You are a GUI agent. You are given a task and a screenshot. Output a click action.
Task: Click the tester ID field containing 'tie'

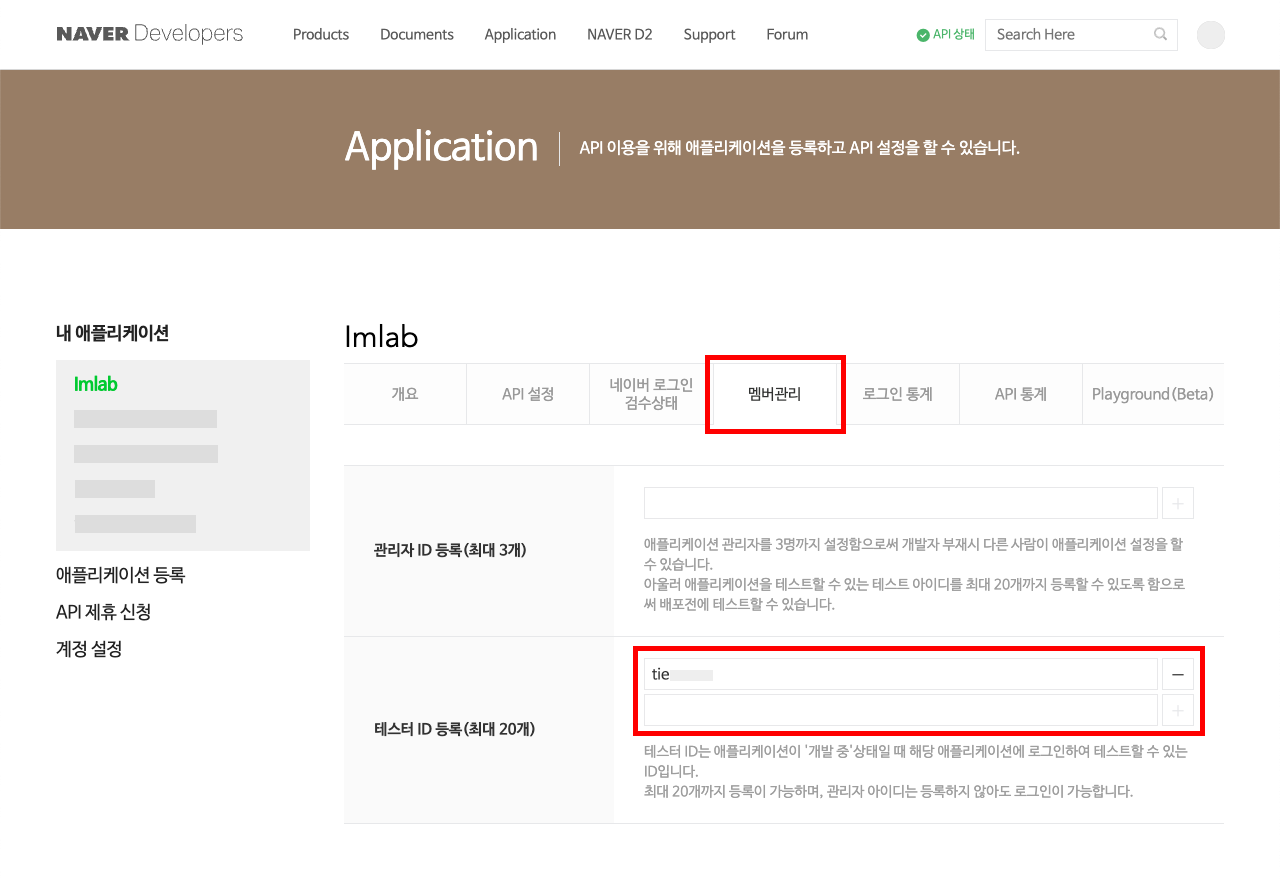click(901, 675)
